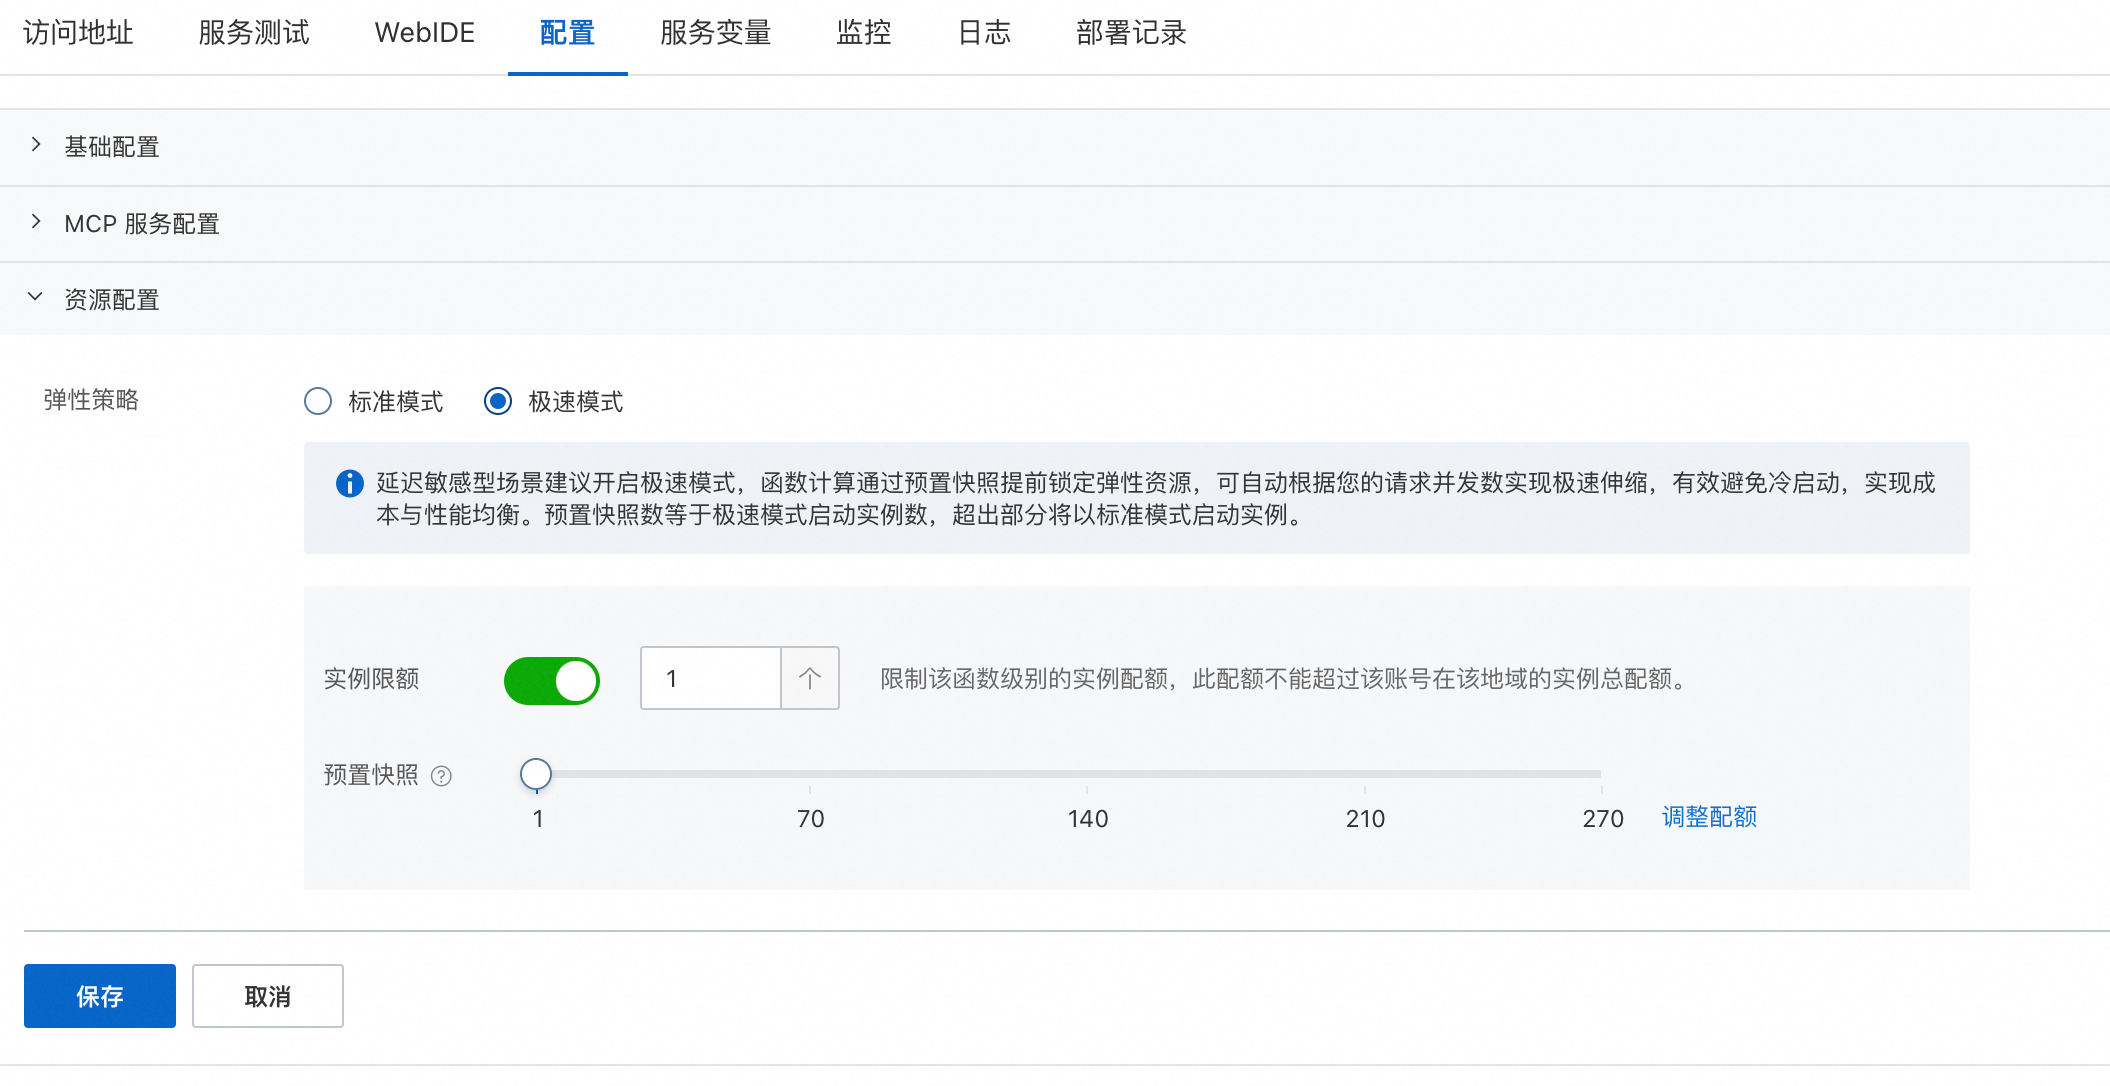Open the WebIDE tab
Image resolution: width=2110 pixels, height=1086 pixels.
[424, 33]
